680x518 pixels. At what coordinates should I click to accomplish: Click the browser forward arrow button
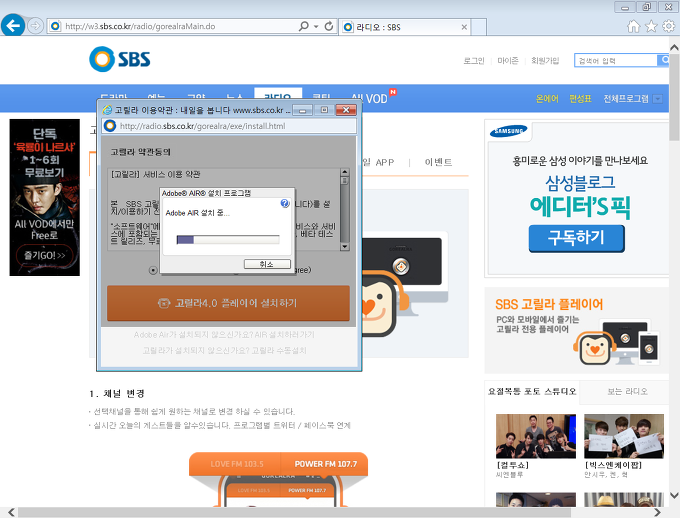pyautogui.click(x=36, y=26)
